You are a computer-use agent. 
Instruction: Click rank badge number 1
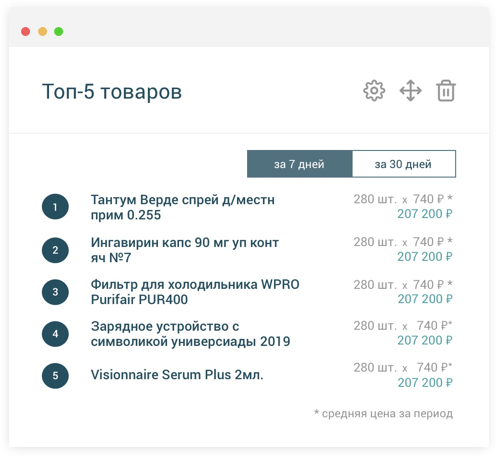click(x=55, y=207)
